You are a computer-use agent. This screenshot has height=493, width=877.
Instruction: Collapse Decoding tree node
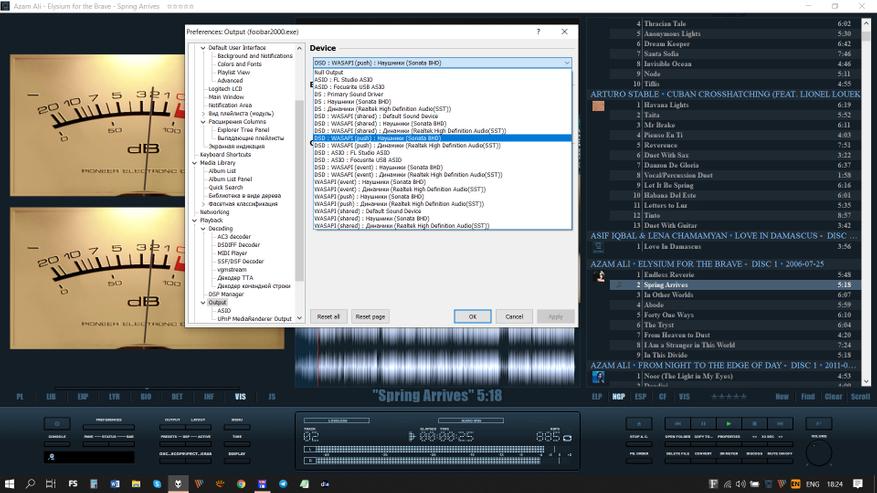[203, 228]
